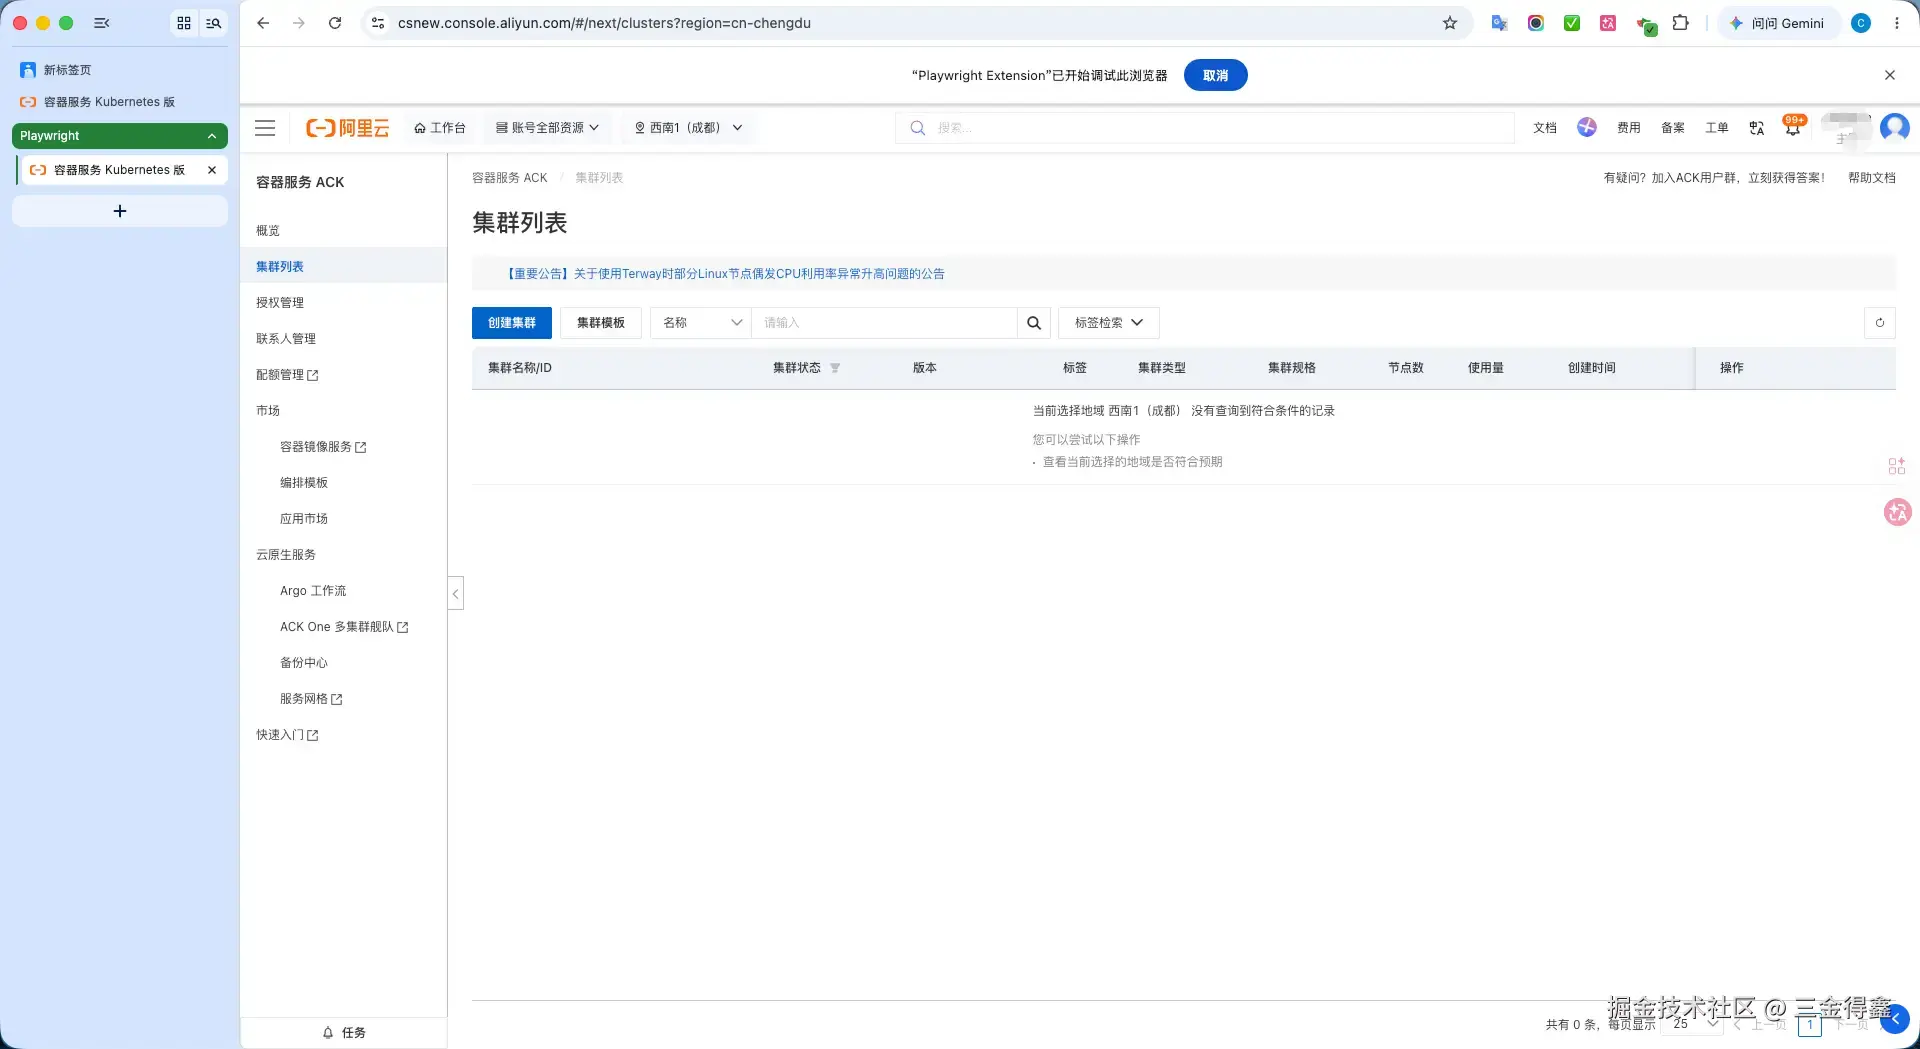
Task: Open the account avatar menu
Action: point(1895,128)
